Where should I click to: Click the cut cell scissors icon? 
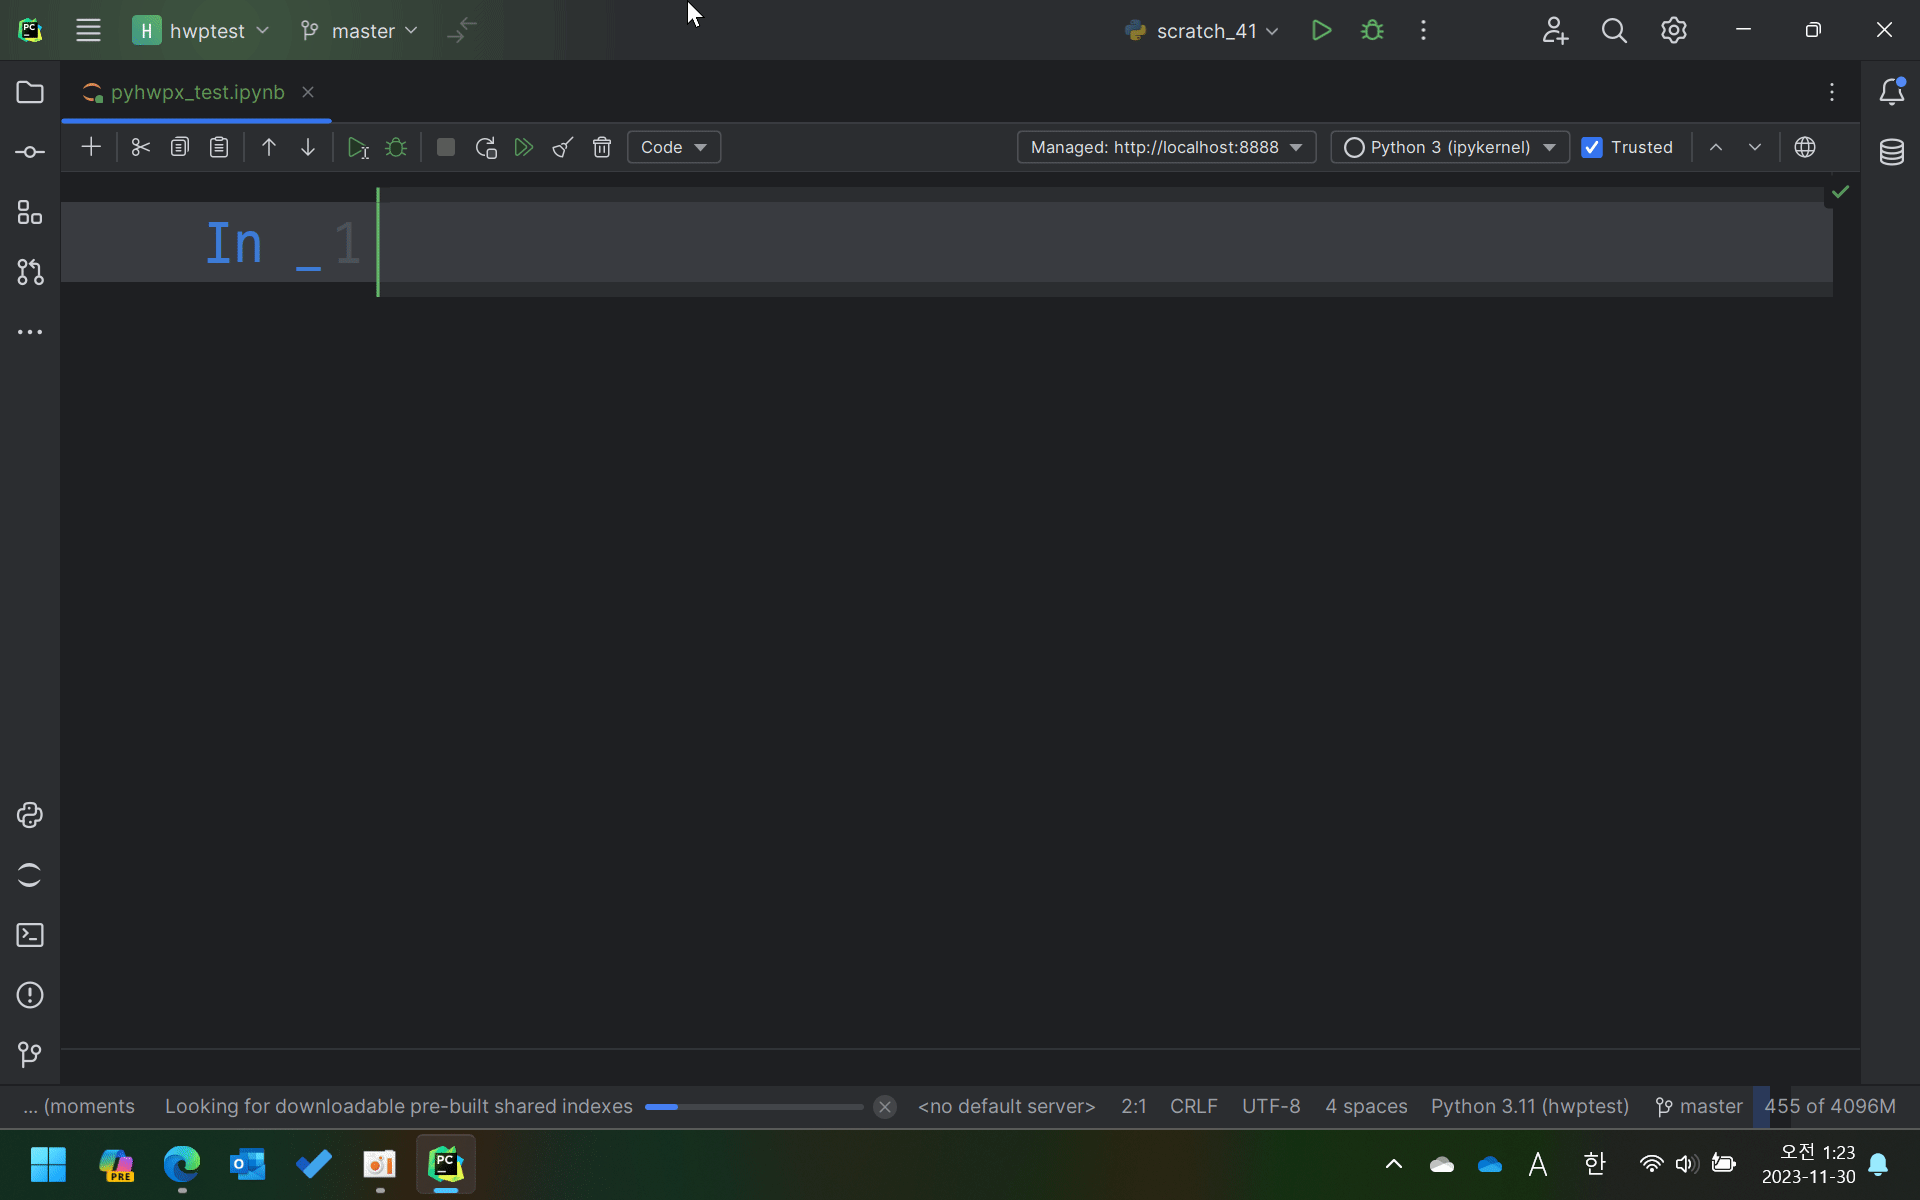140,147
